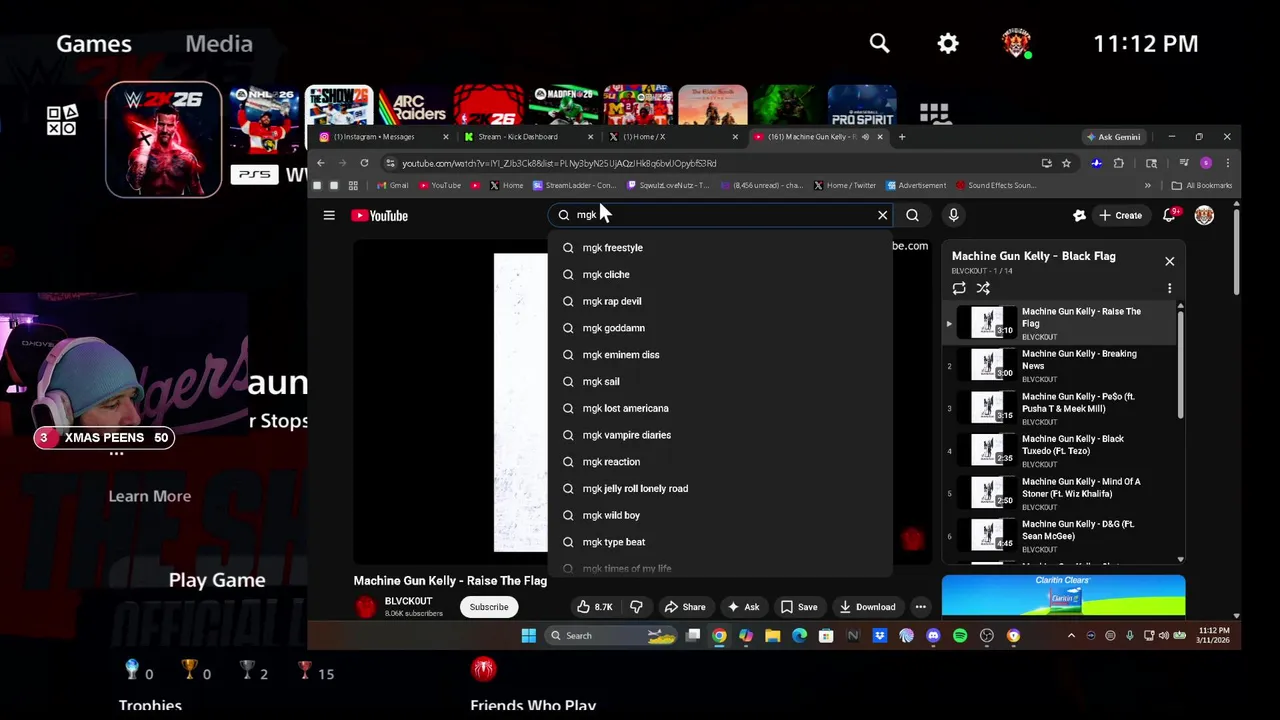This screenshot has width=1280, height=720.
Task: Open Discord from the Windows taskbar
Action: (x=933, y=636)
